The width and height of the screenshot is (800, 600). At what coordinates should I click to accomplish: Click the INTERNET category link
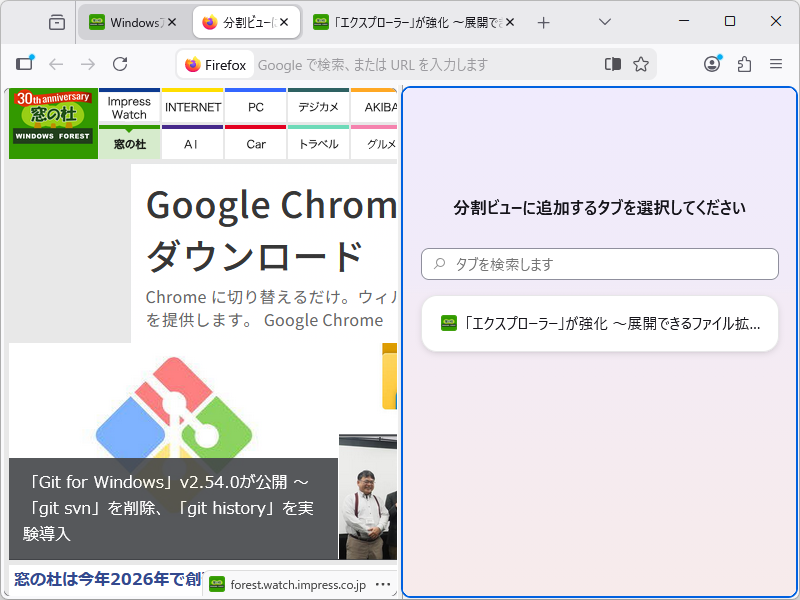click(x=192, y=106)
